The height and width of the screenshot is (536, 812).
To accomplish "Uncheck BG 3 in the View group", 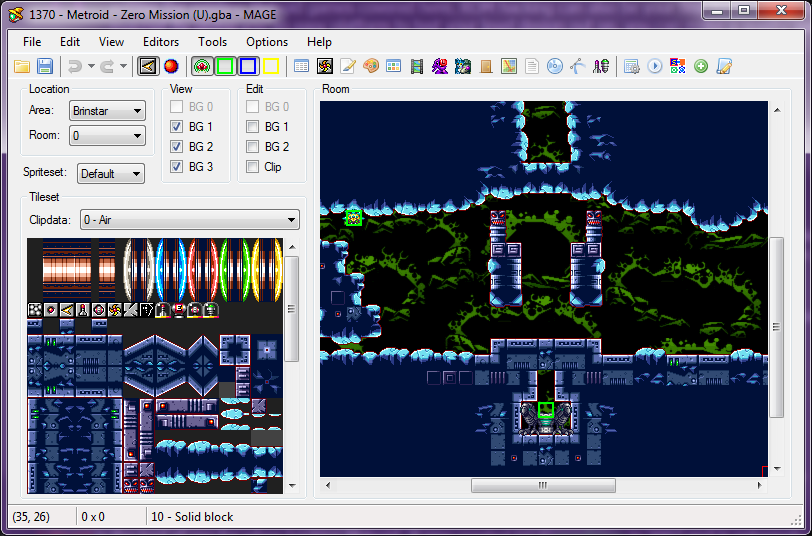I will pos(177,167).
